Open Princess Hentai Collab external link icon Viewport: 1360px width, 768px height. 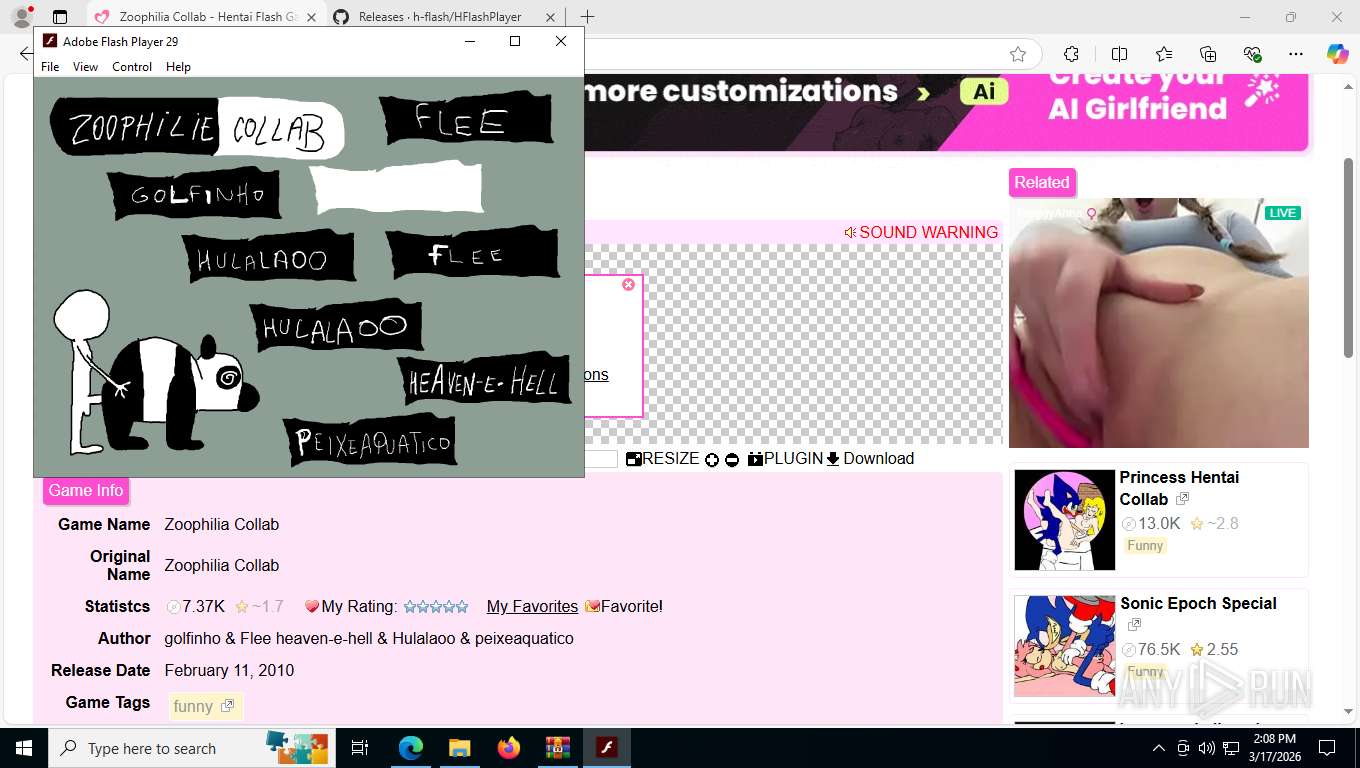pyautogui.click(x=1183, y=499)
